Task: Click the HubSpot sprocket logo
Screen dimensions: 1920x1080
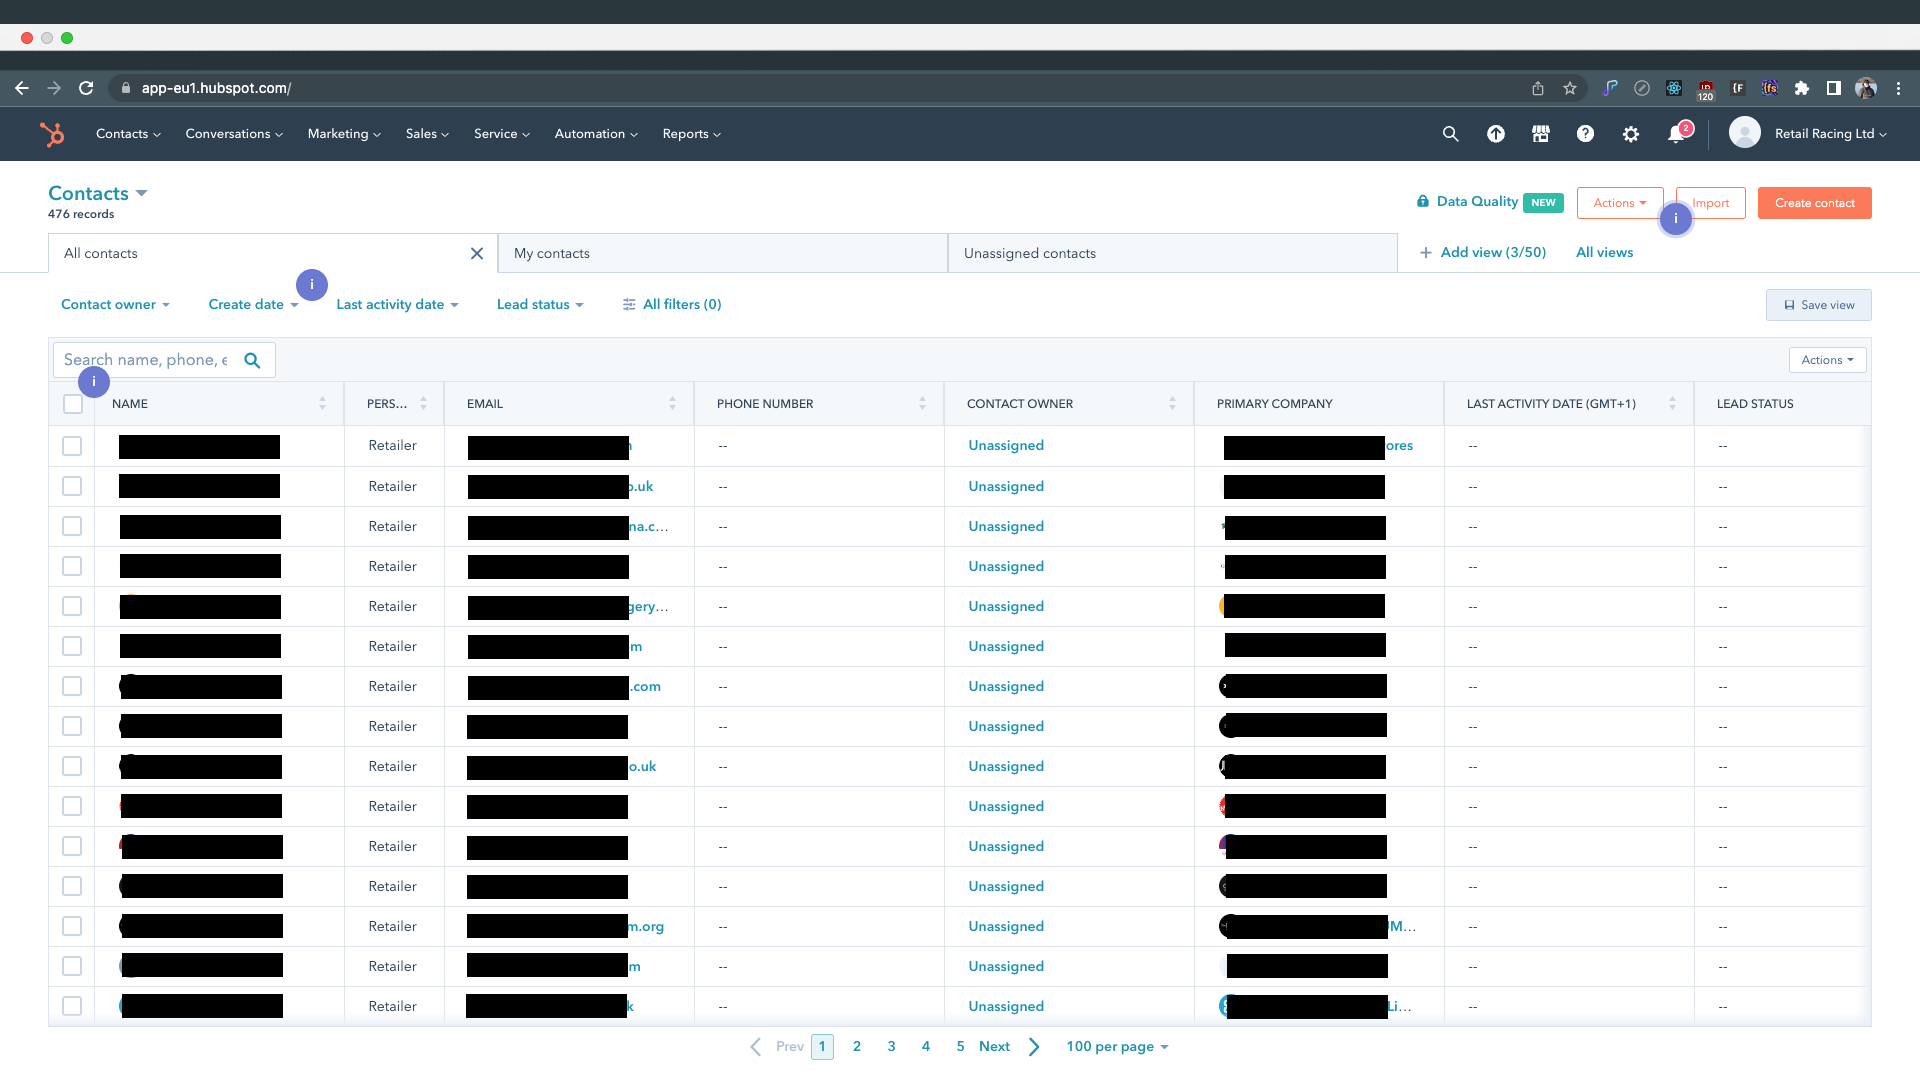Action: click(52, 134)
